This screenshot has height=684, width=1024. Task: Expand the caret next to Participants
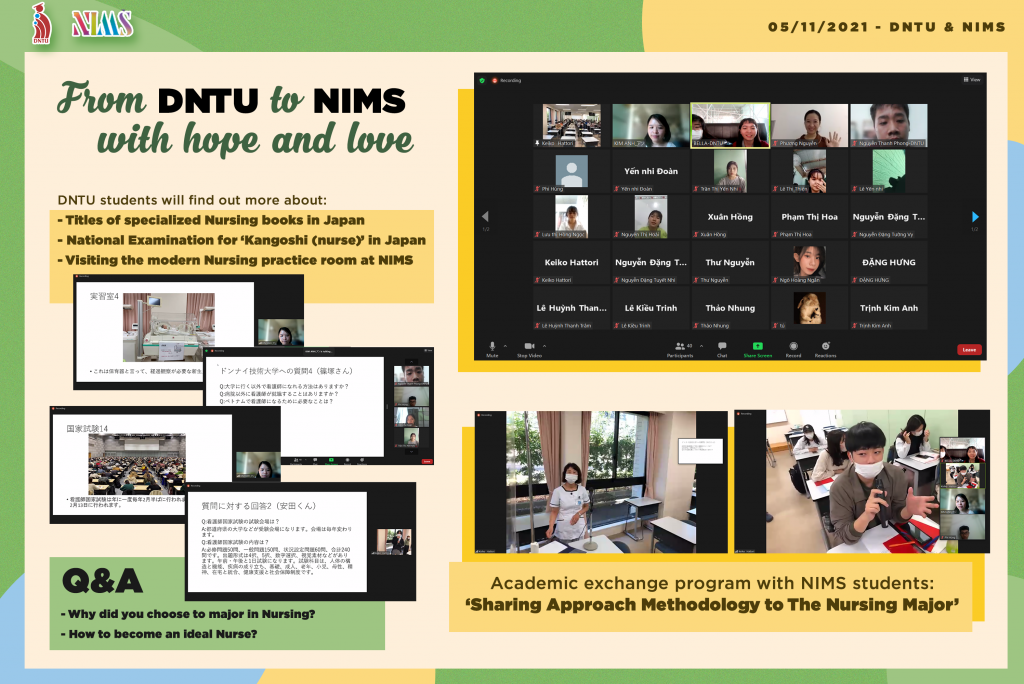click(701, 346)
